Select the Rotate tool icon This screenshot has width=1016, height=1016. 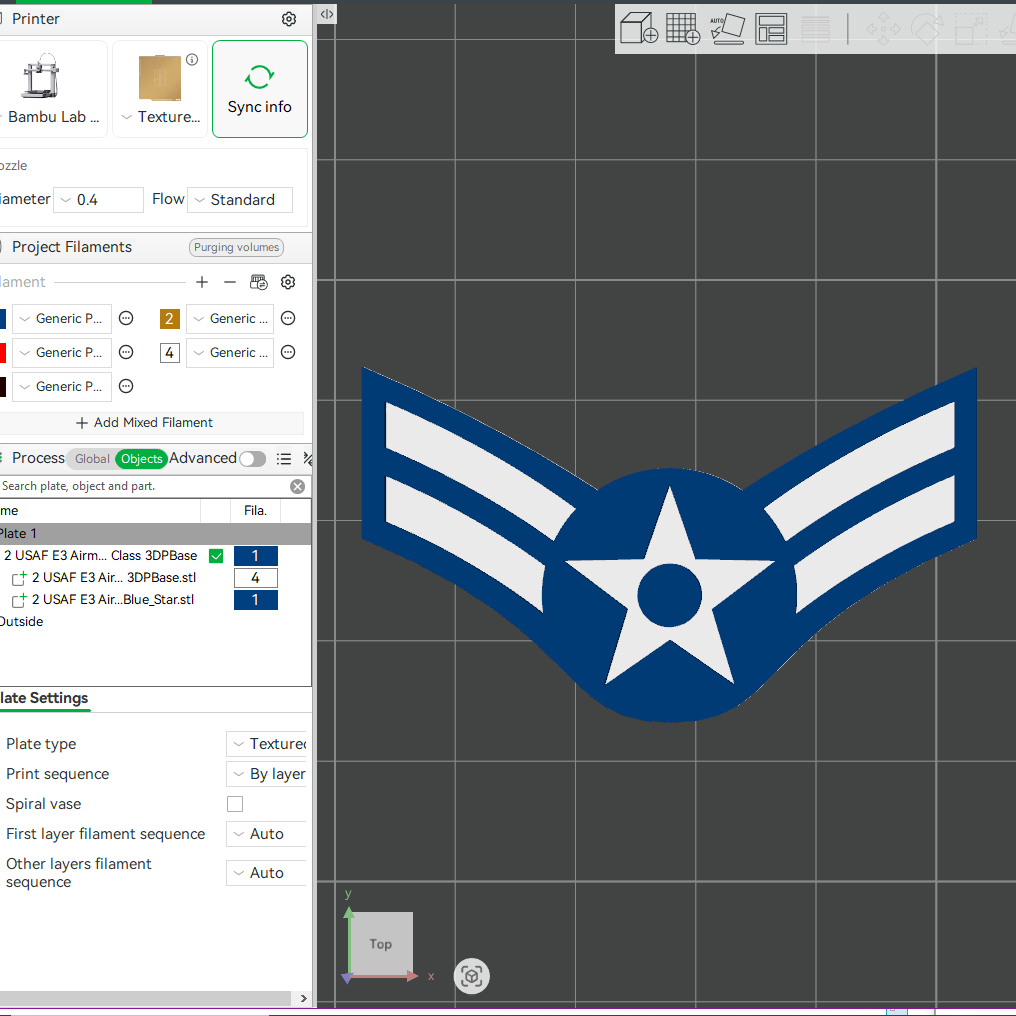927,29
